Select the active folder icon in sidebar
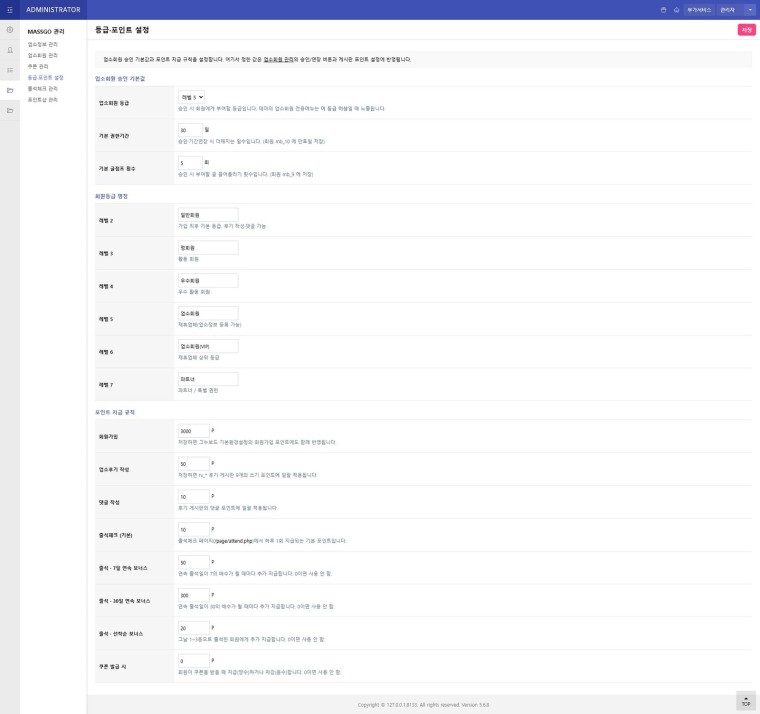This screenshot has height=714, width=760. (x=10, y=90)
